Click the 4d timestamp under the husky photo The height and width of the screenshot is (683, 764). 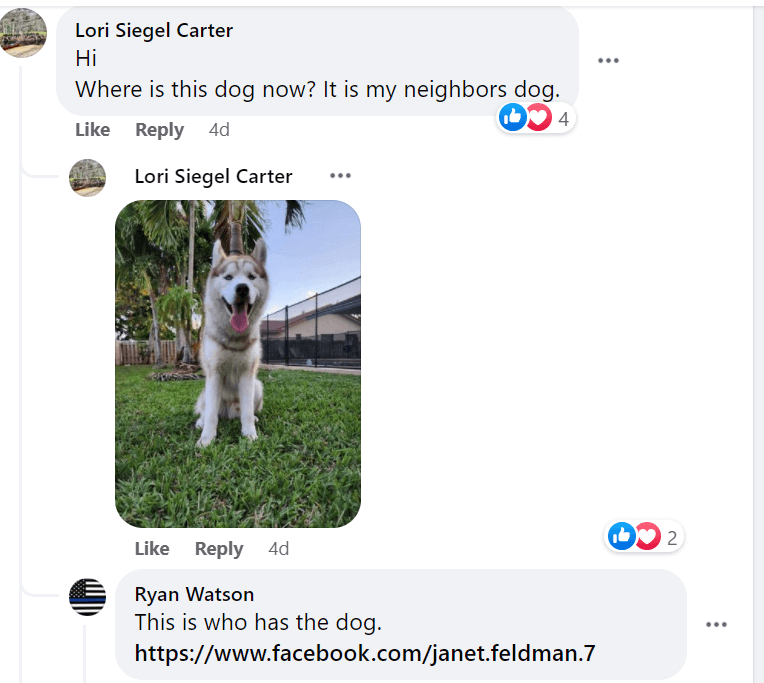pyautogui.click(x=279, y=549)
